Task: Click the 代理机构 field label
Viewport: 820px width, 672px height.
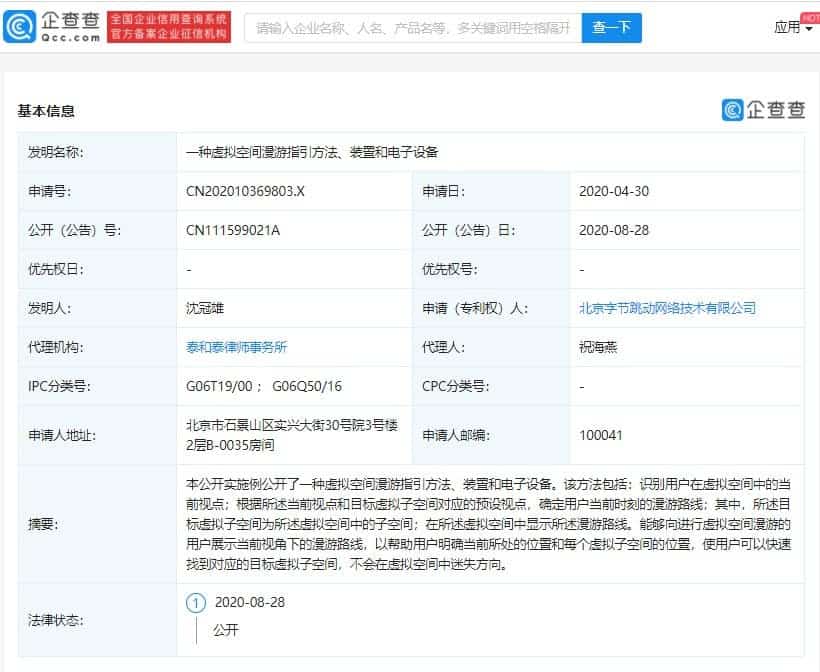Action: (x=55, y=347)
